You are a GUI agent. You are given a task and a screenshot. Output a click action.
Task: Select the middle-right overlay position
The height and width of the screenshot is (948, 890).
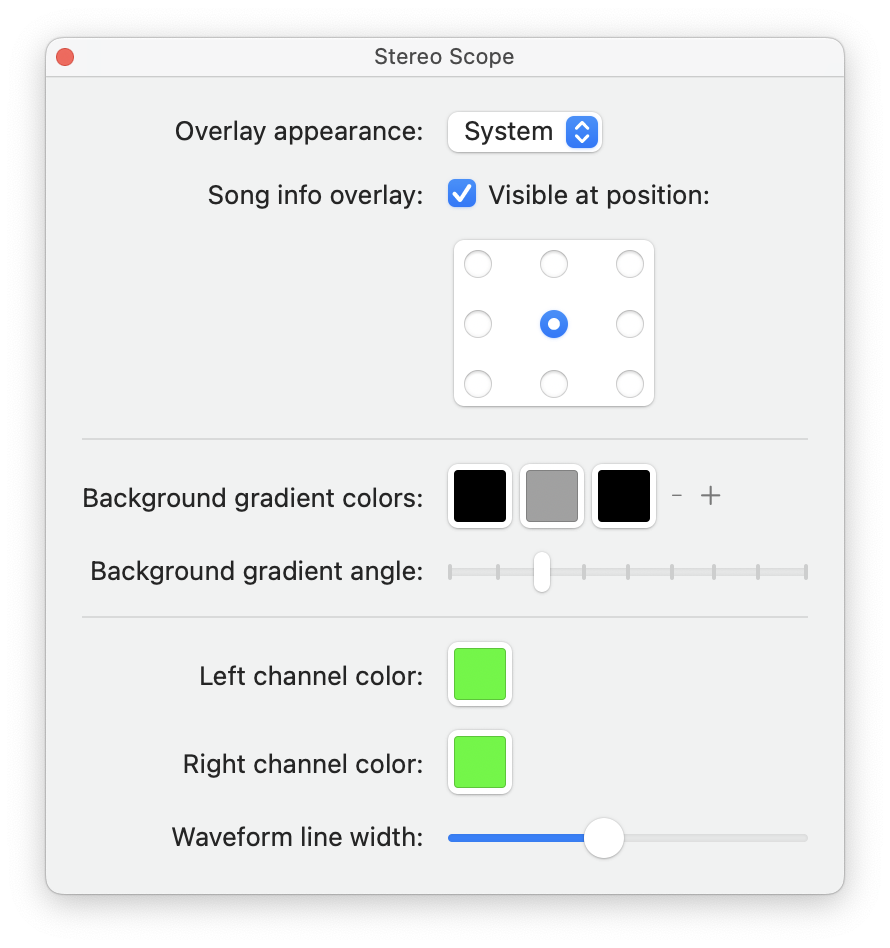pyautogui.click(x=629, y=323)
